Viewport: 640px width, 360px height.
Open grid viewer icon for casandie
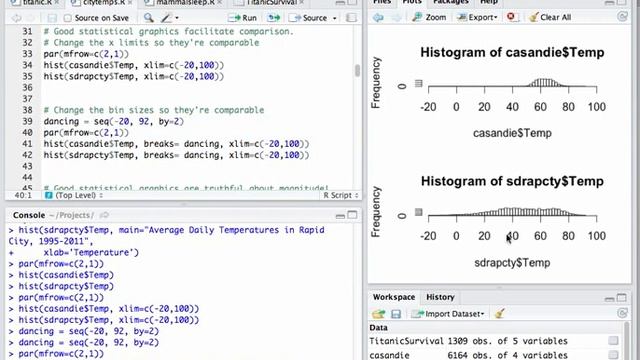tap(613, 355)
